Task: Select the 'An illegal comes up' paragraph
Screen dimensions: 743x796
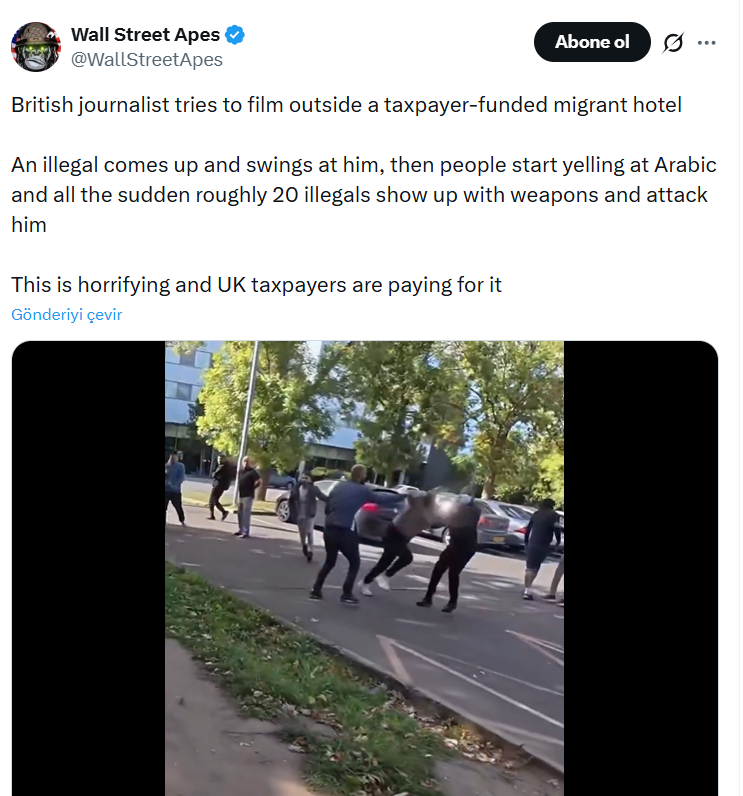Action: (x=364, y=194)
